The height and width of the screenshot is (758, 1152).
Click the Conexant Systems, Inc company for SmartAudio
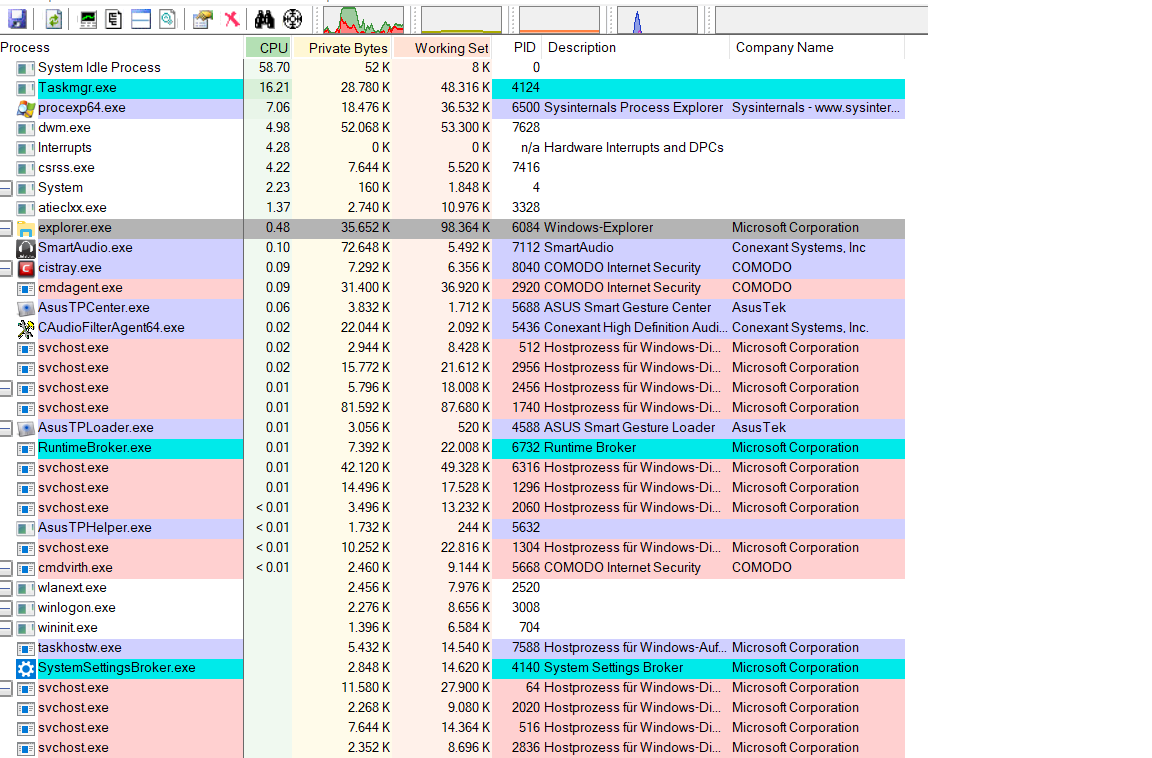799,248
